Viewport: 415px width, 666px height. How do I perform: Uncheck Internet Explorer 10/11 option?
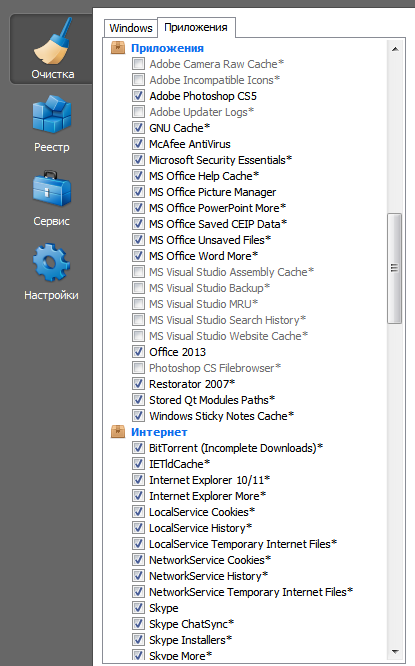pyautogui.click(x=138, y=480)
